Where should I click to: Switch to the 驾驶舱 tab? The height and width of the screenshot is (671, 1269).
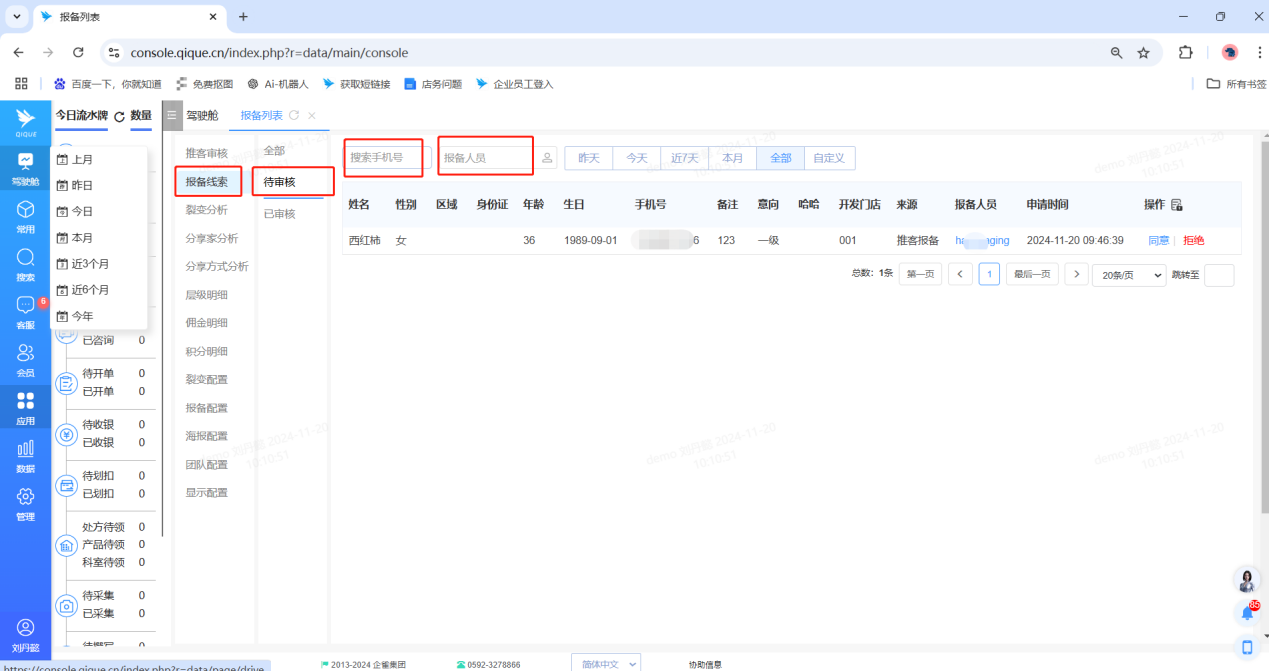pyautogui.click(x=203, y=116)
